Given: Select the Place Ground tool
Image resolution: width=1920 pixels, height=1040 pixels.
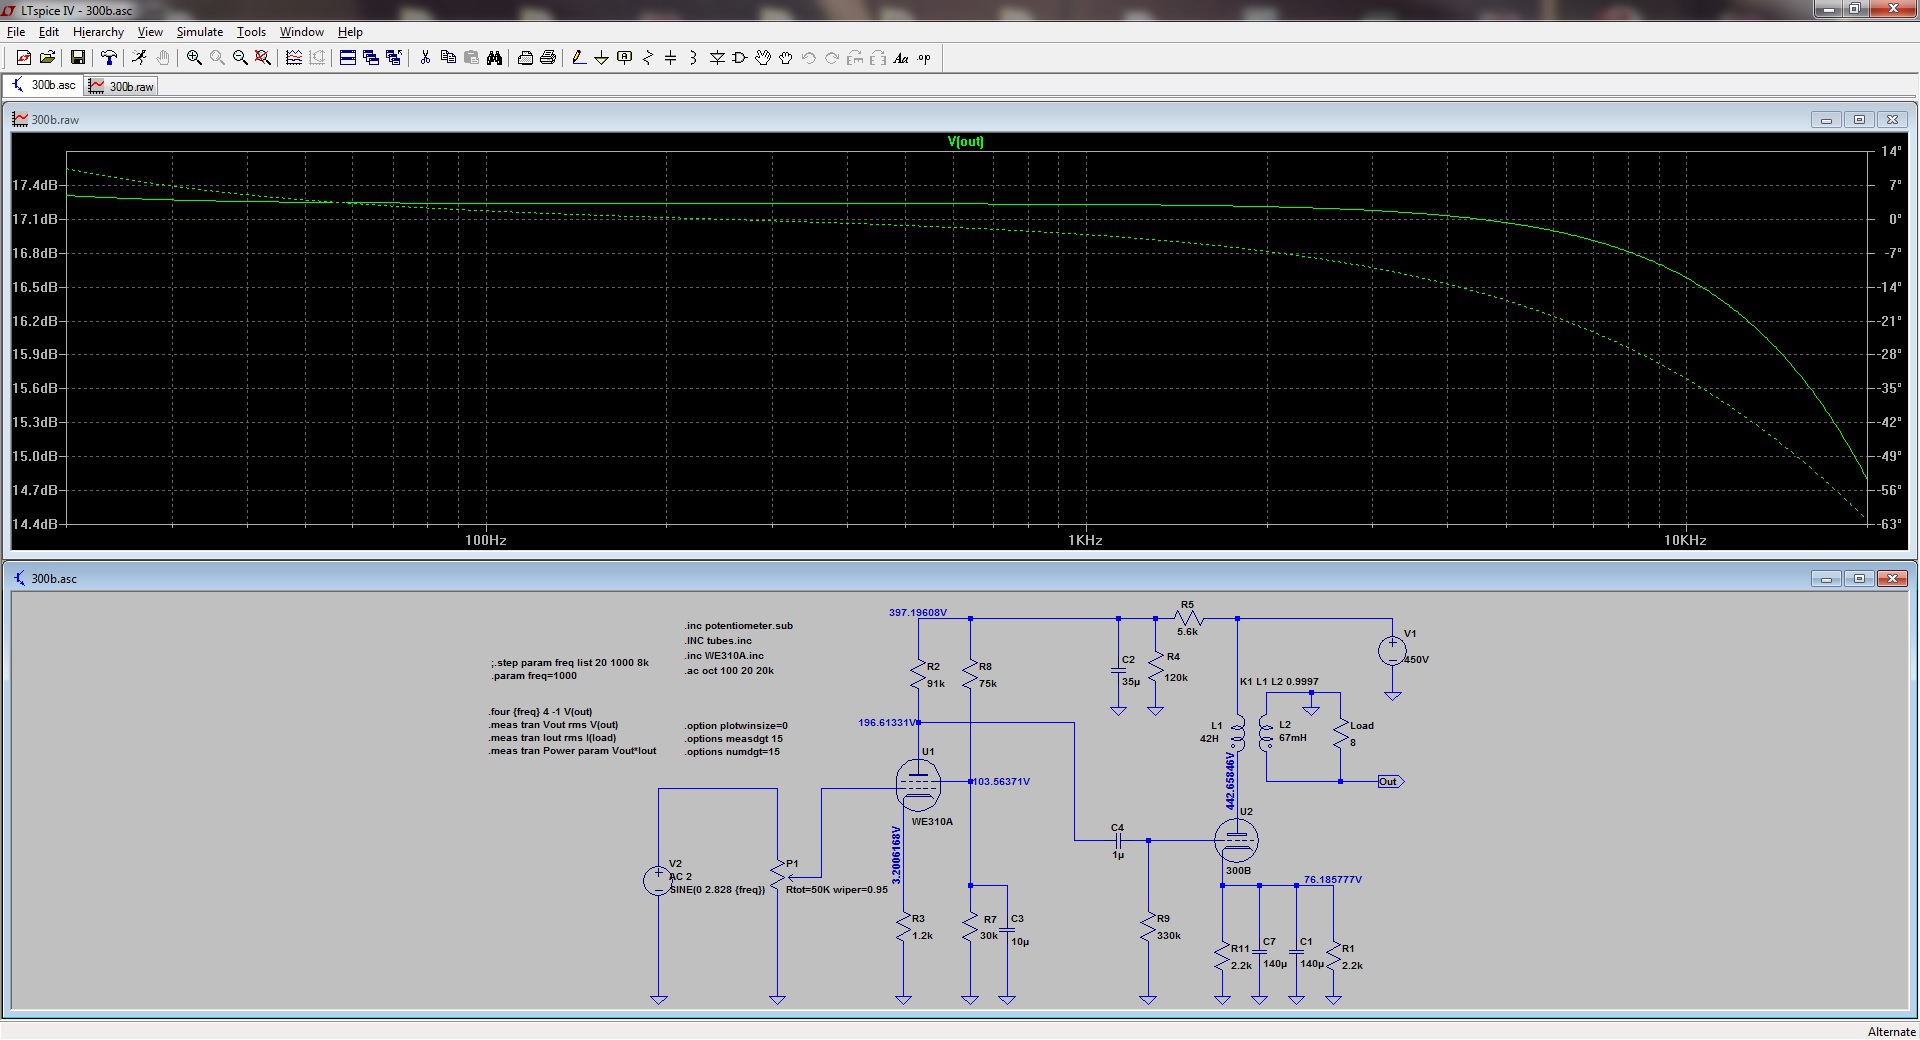Looking at the screenshot, I should 601,58.
